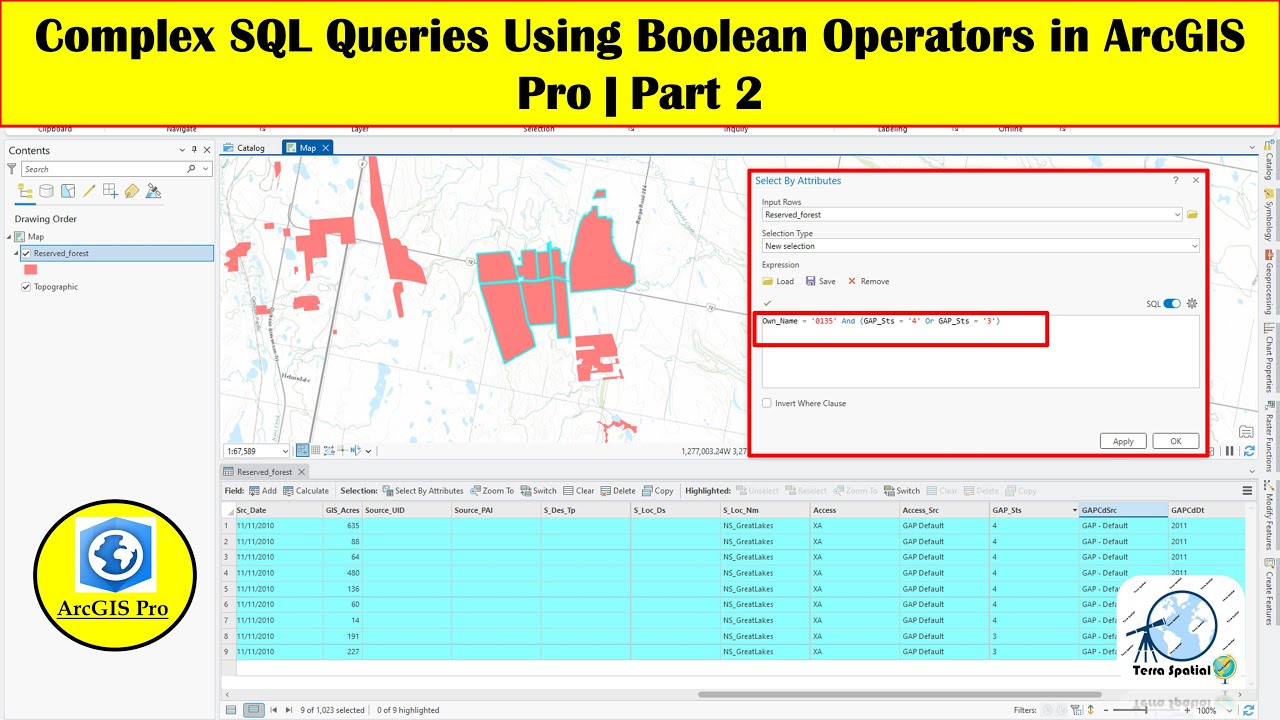Remove the expression clause
The height and width of the screenshot is (720, 1280).
pyautogui.click(x=868, y=281)
